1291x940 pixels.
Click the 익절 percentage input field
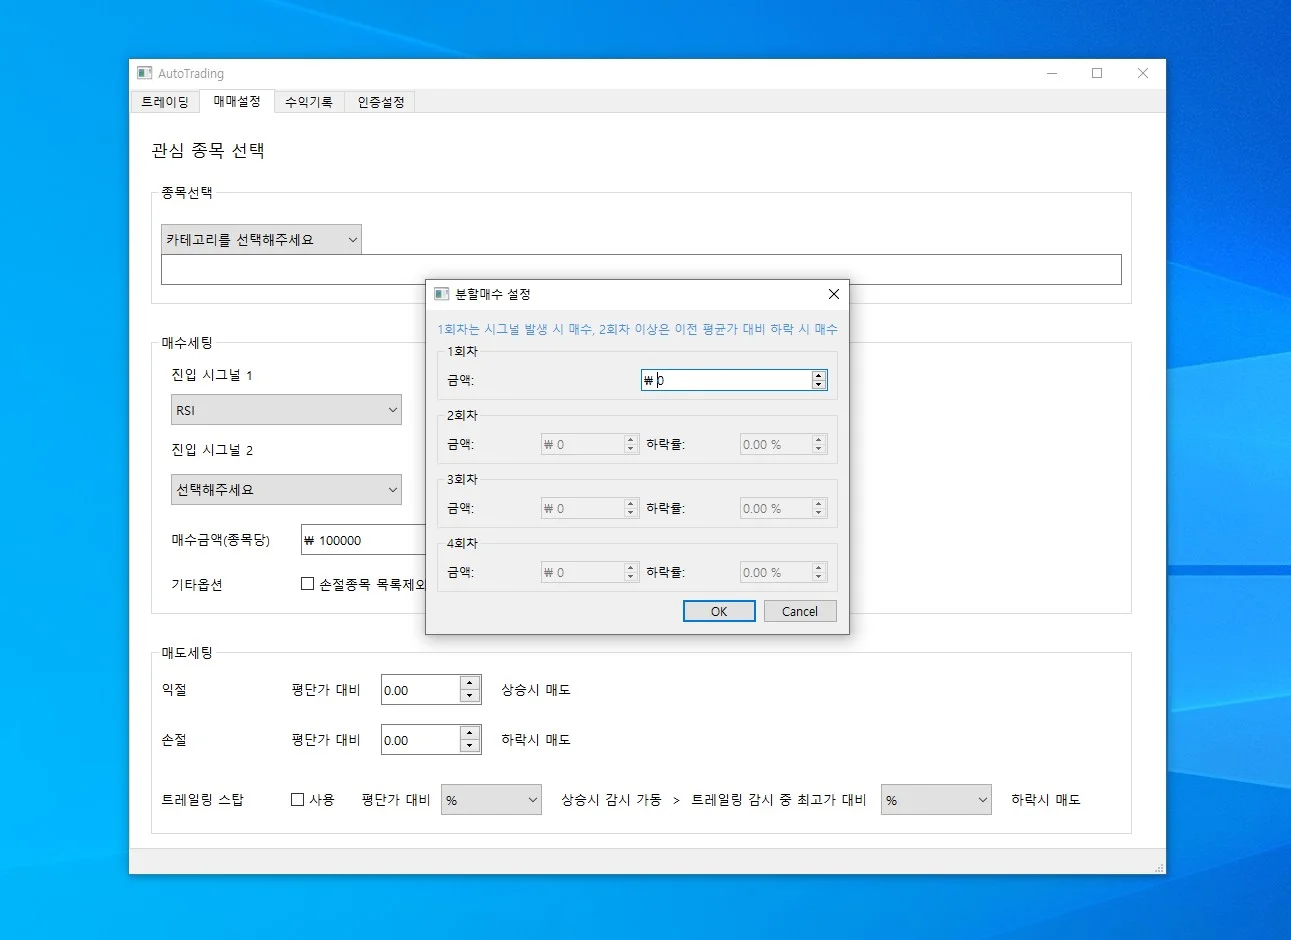point(421,690)
